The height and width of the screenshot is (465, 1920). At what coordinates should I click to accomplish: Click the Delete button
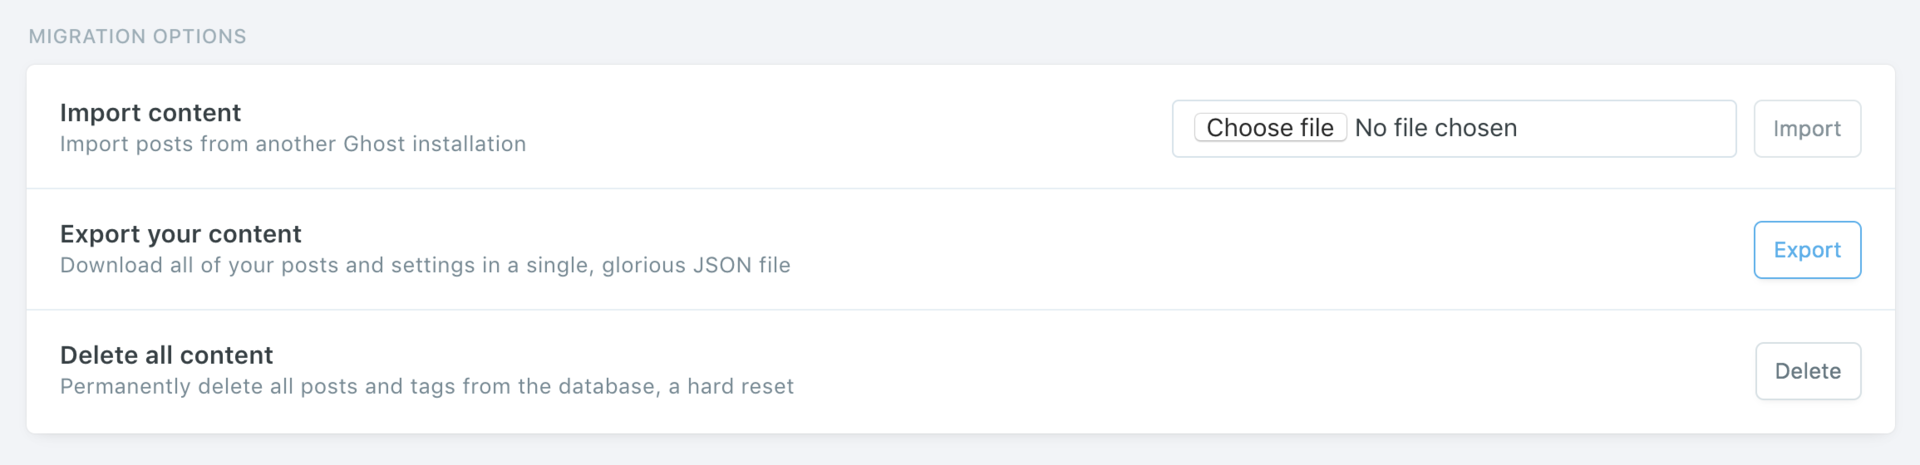click(1808, 371)
